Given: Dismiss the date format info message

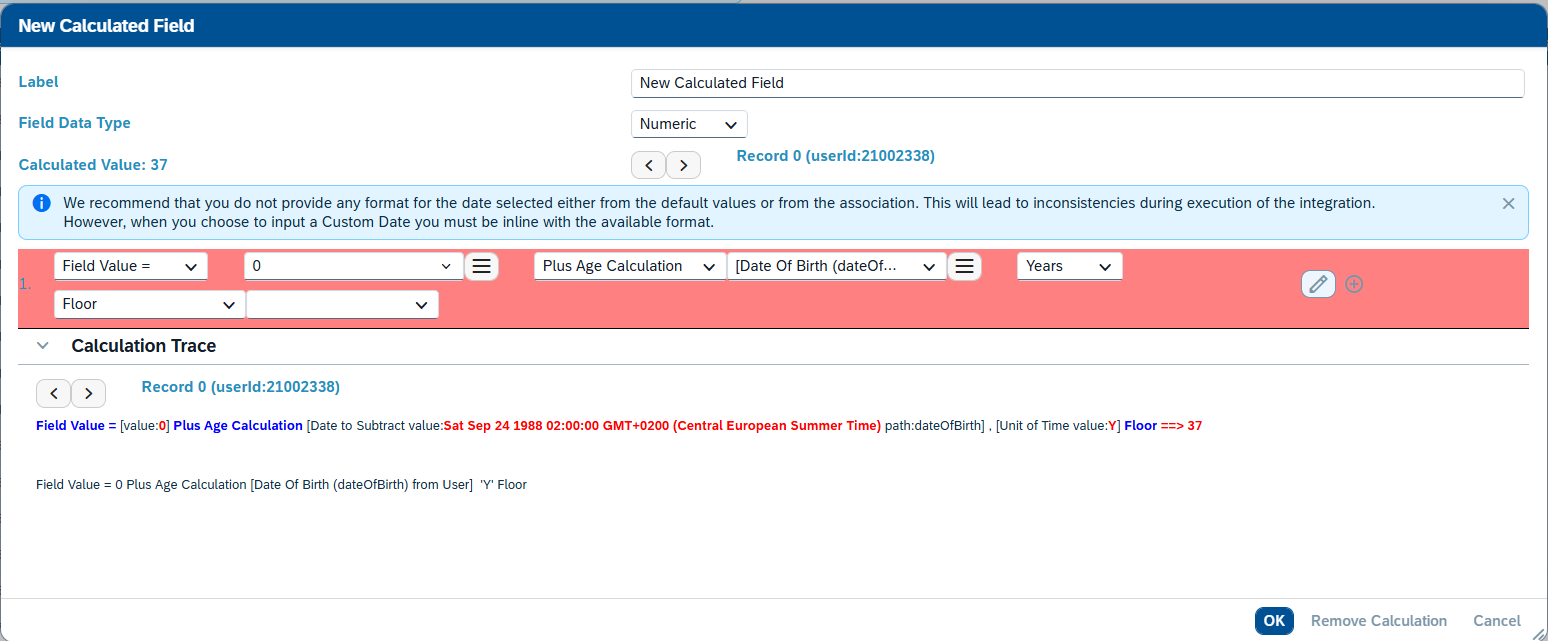Looking at the screenshot, I should coord(1508,203).
